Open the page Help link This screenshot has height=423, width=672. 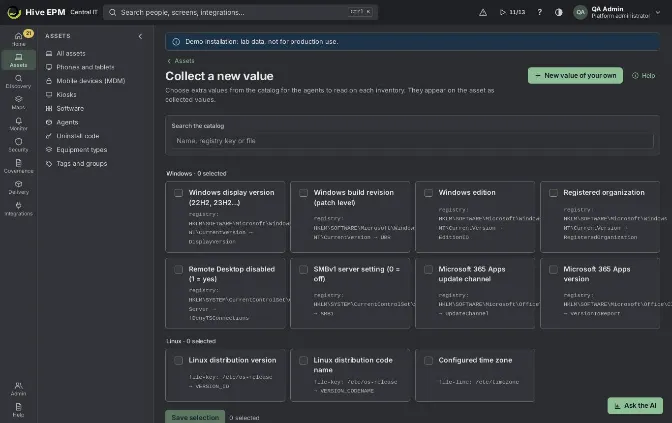pos(644,75)
